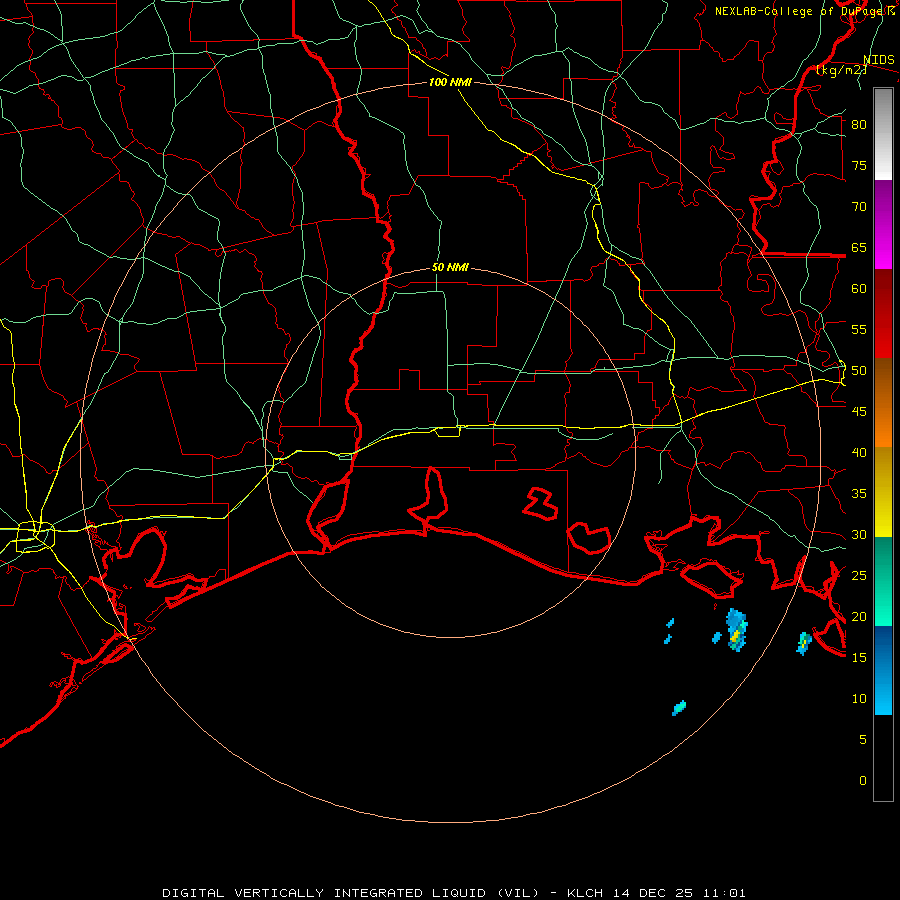The height and width of the screenshot is (900, 900).
Task: Click the small echo next to the eastern coastline
Action: (804, 643)
